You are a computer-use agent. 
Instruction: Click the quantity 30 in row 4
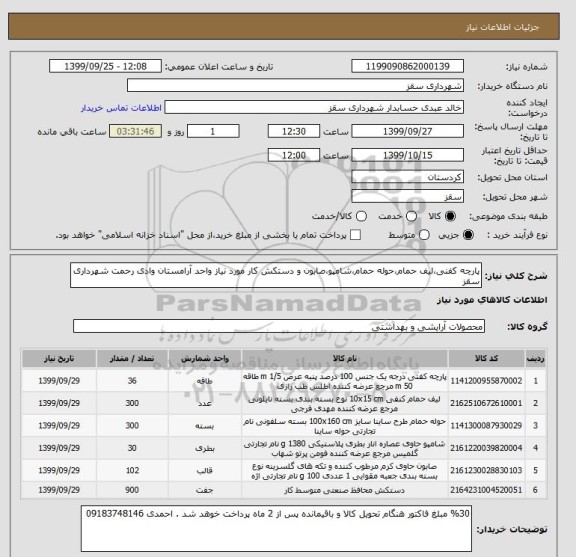(132, 448)
